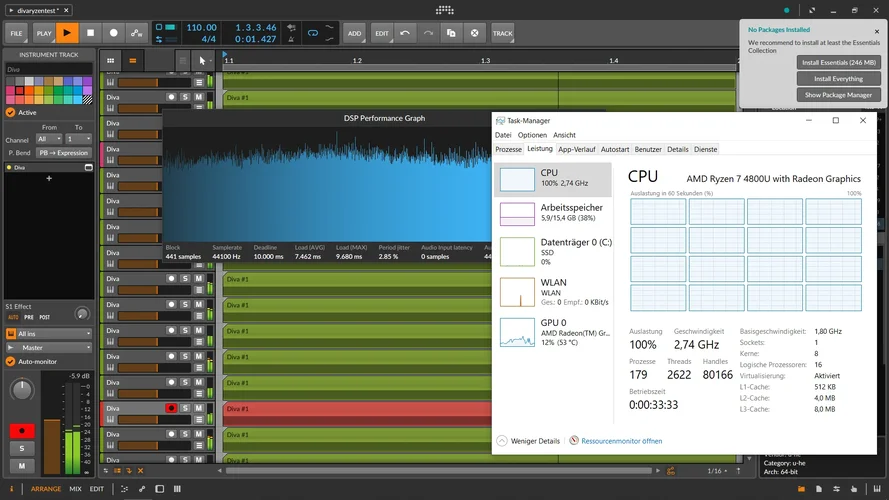Click the track name field showing Diva
The width and height of the screenshot is (889, 500).
(48, 69)
